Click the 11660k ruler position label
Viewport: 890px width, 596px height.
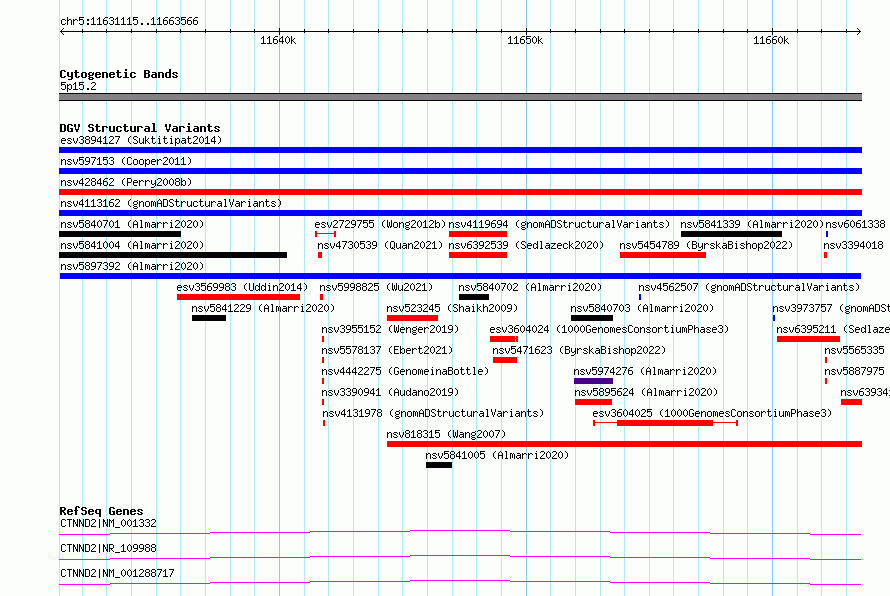coord(771,40)
